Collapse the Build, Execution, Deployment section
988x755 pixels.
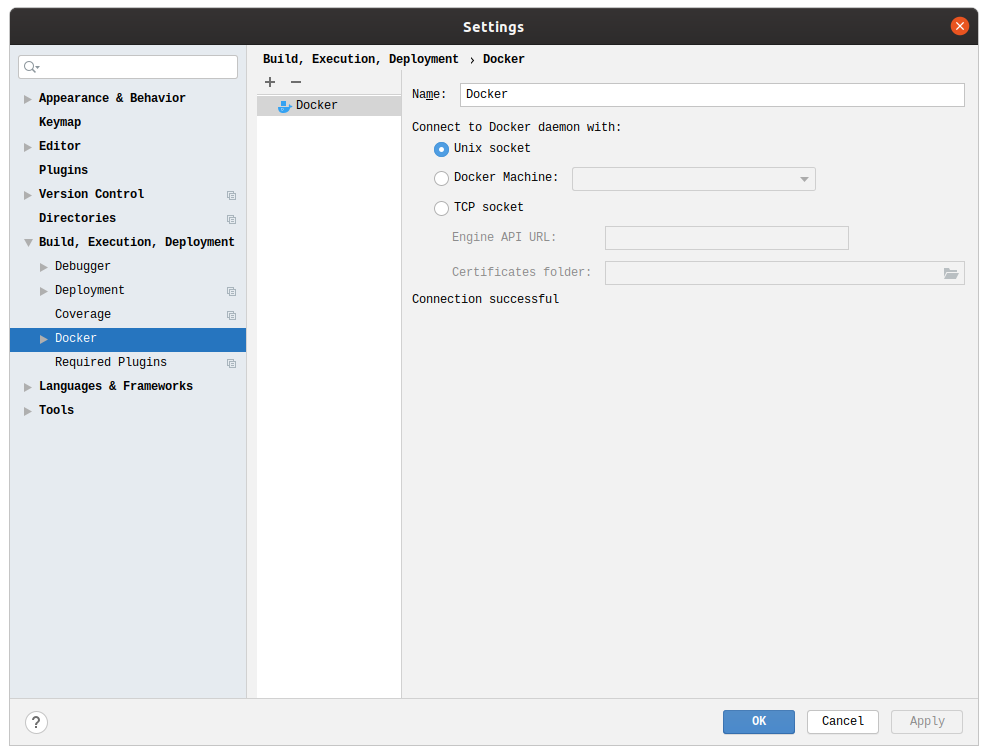(x=28, y=243)
